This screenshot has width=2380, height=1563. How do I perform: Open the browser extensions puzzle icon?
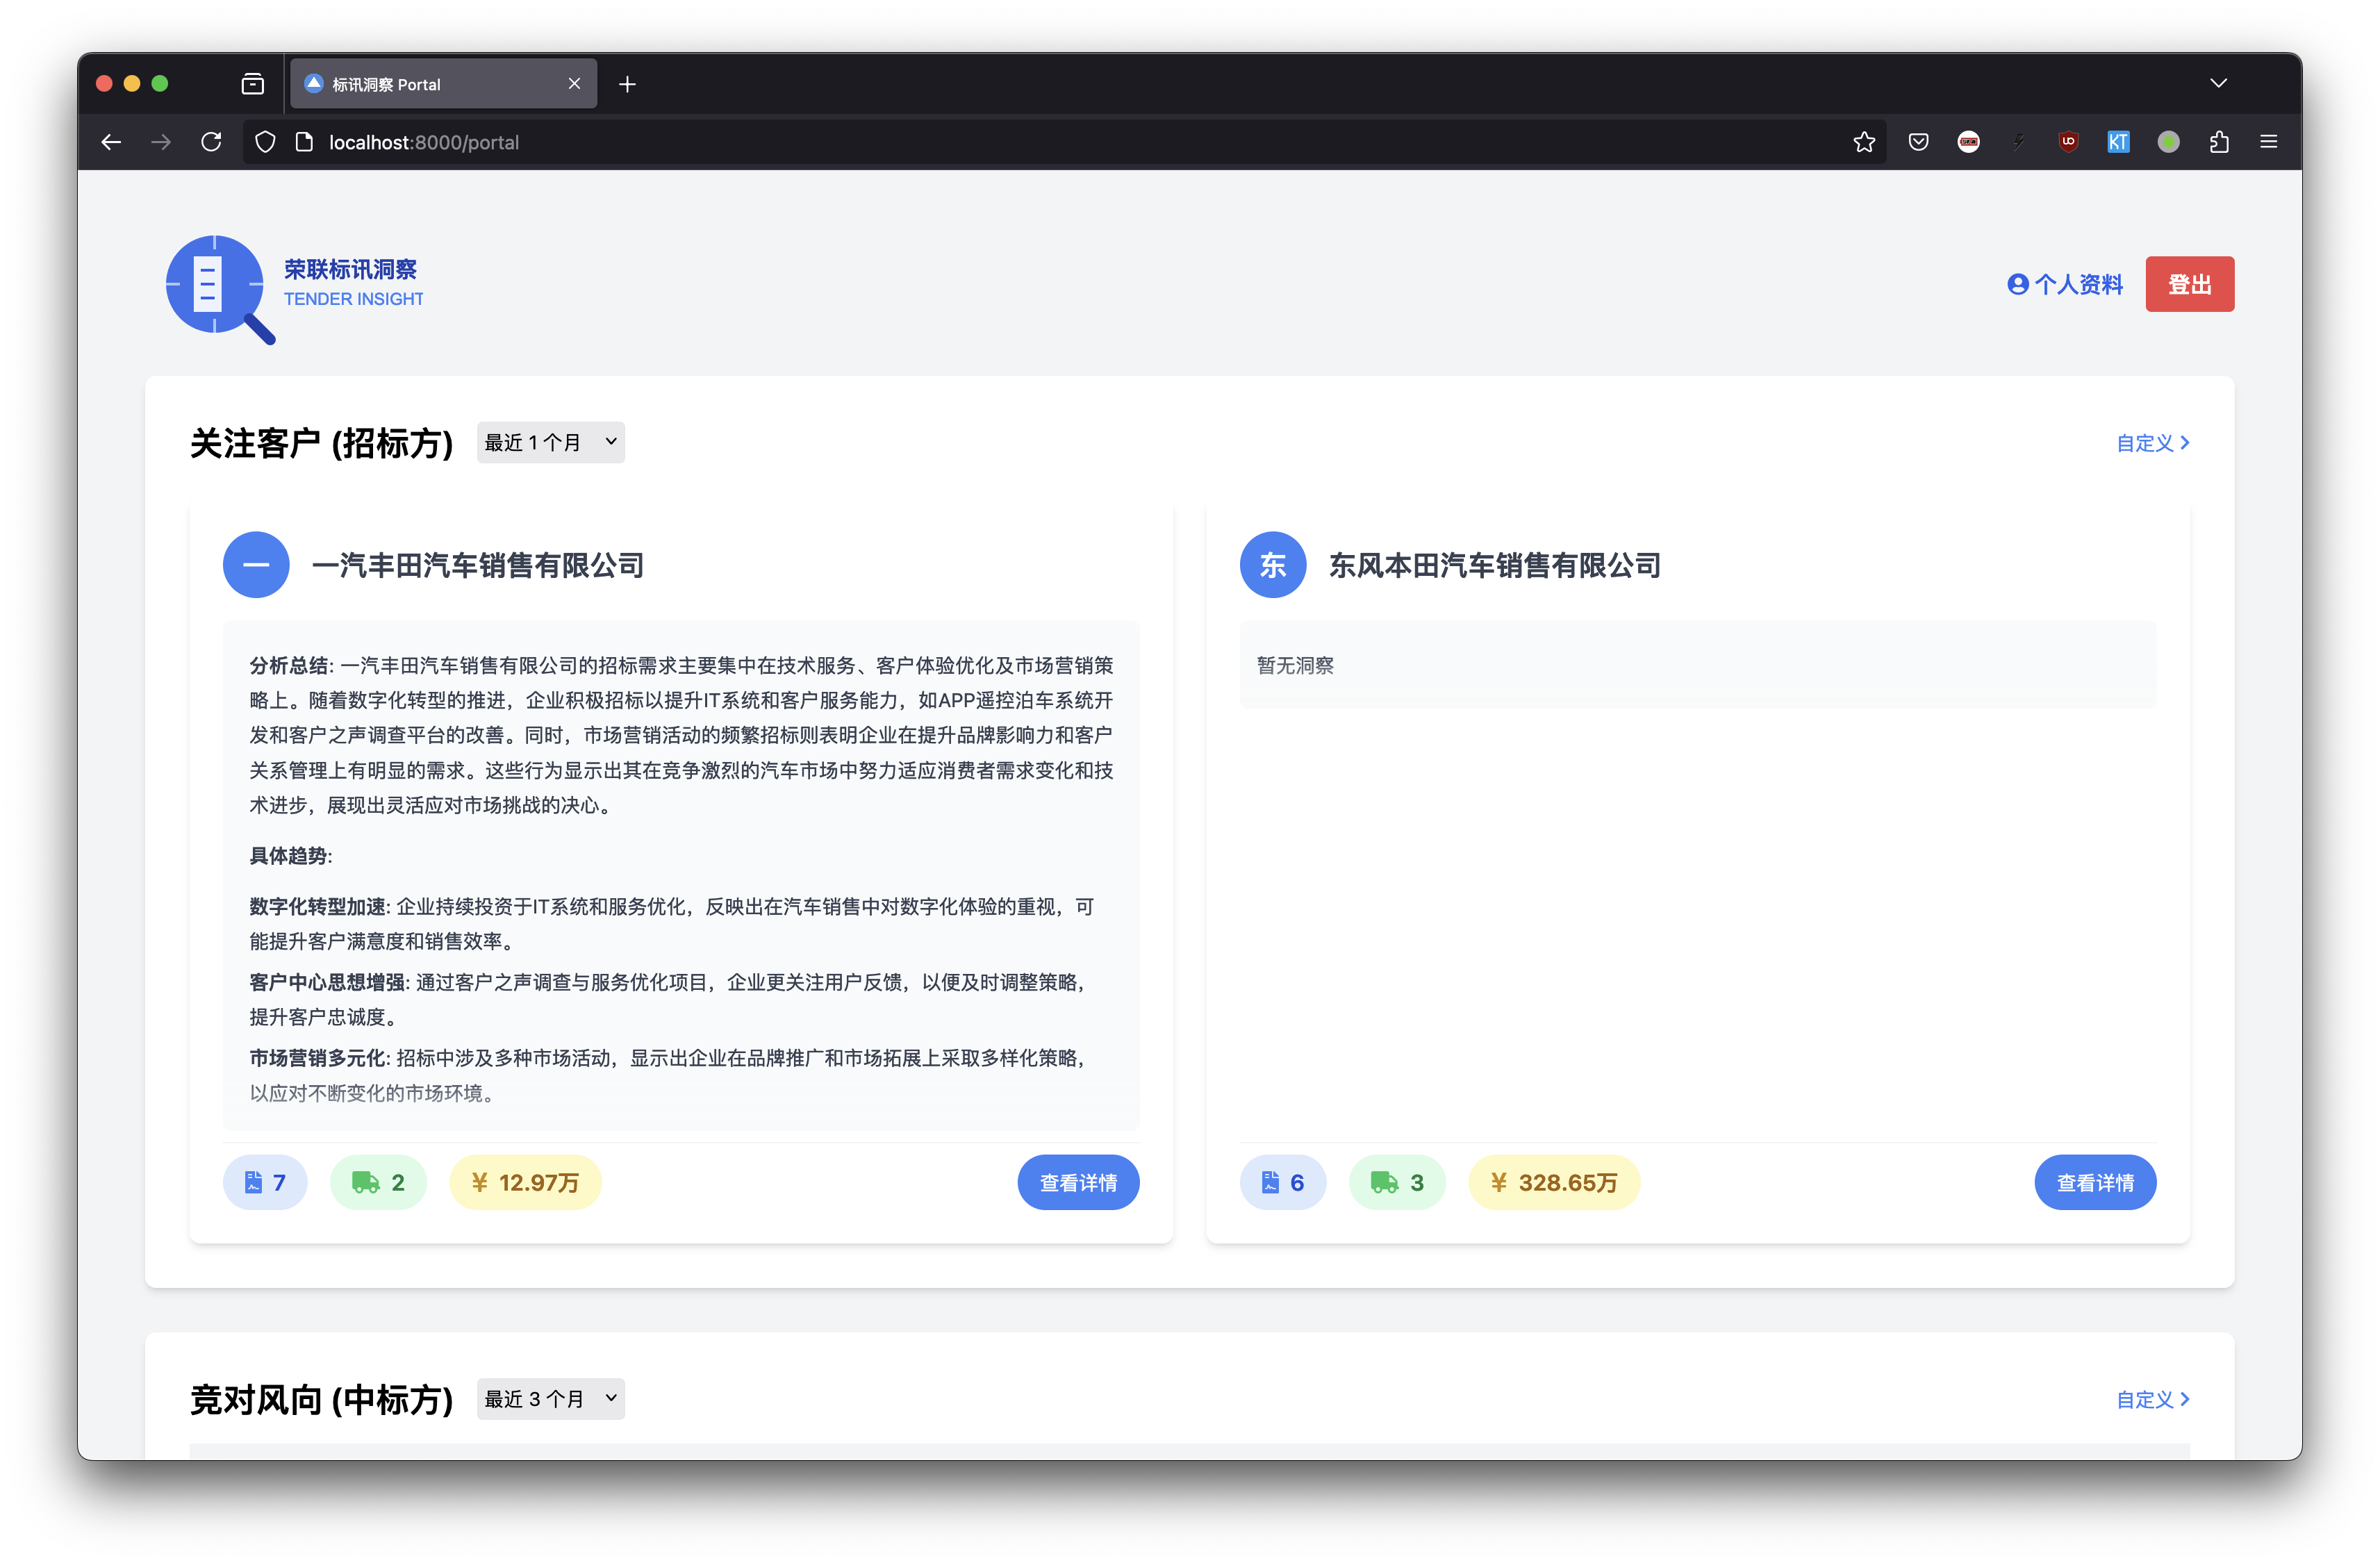(2218, 142)
